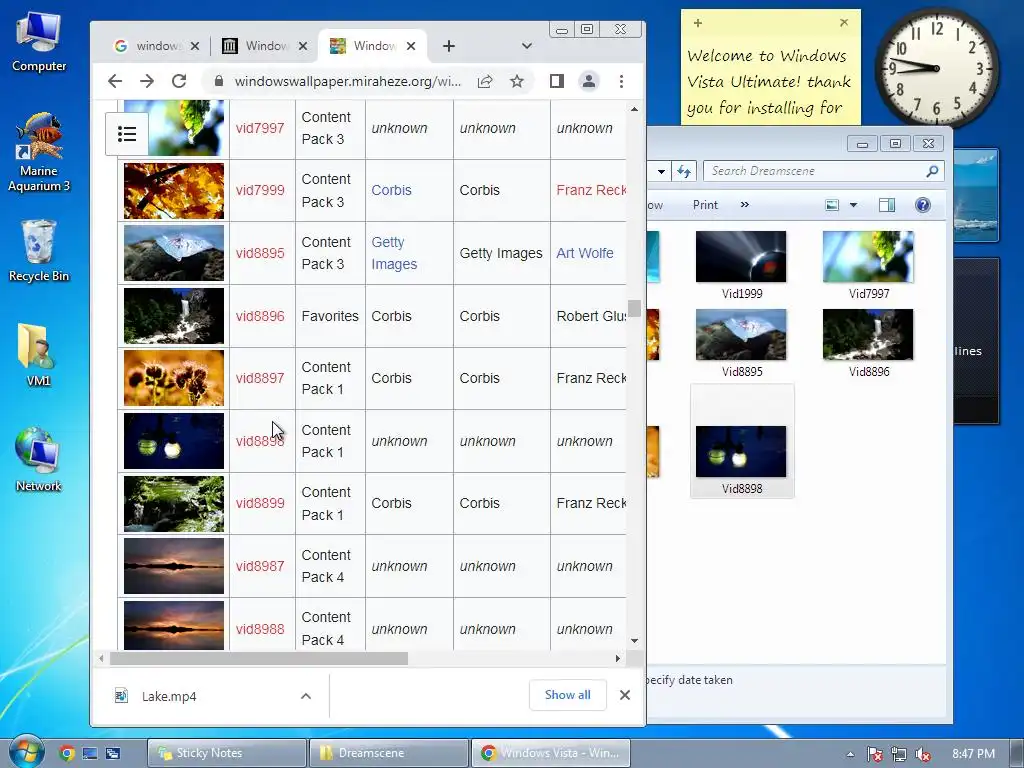Click the site lock icon in the address bar
The image size is (1024, 768).
[x=219, y=81]
